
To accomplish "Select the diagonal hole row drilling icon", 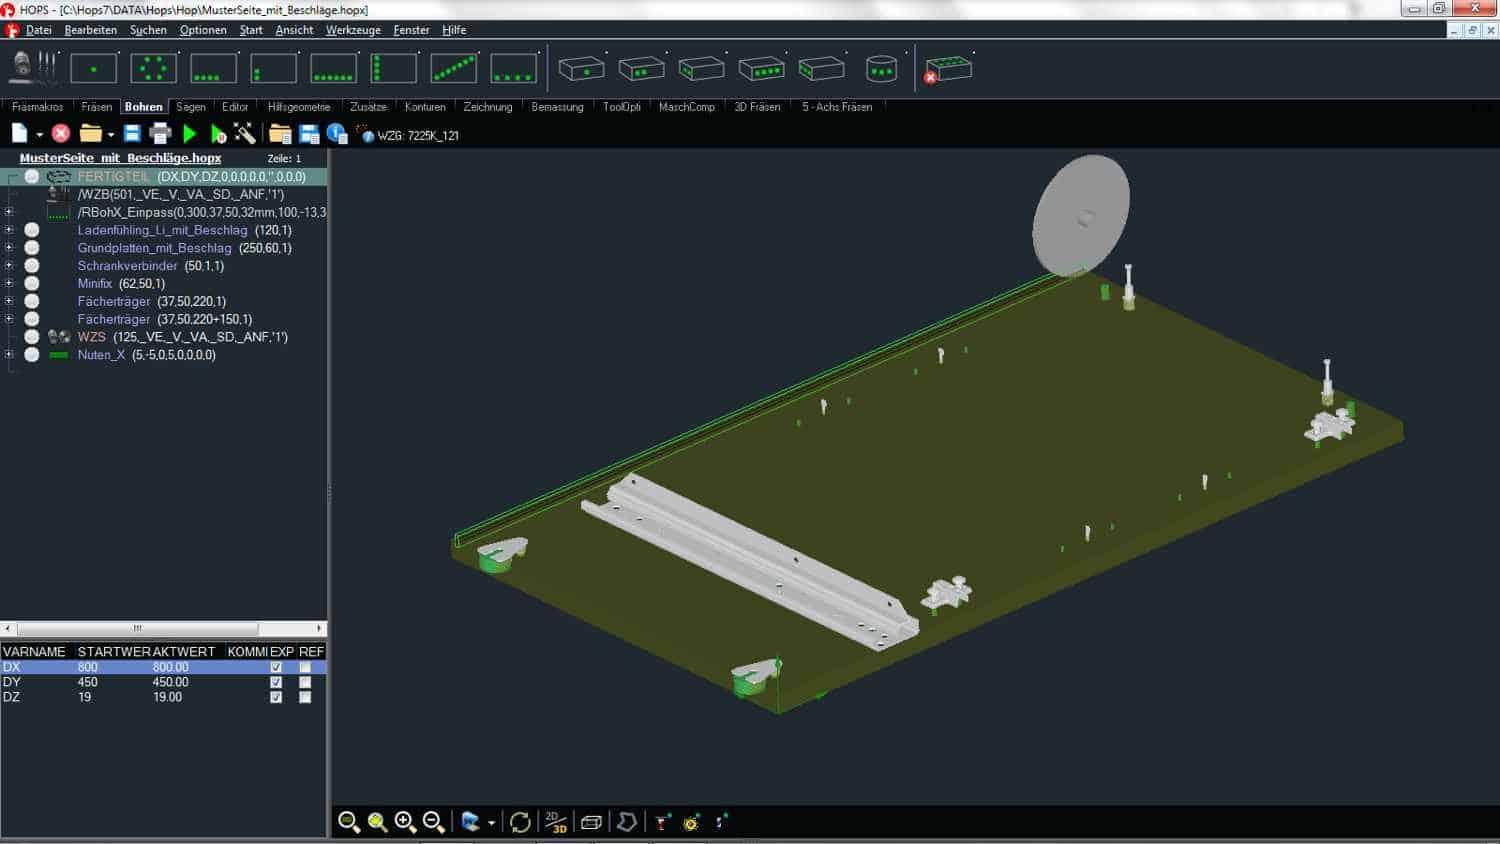I will pos(454,69).
